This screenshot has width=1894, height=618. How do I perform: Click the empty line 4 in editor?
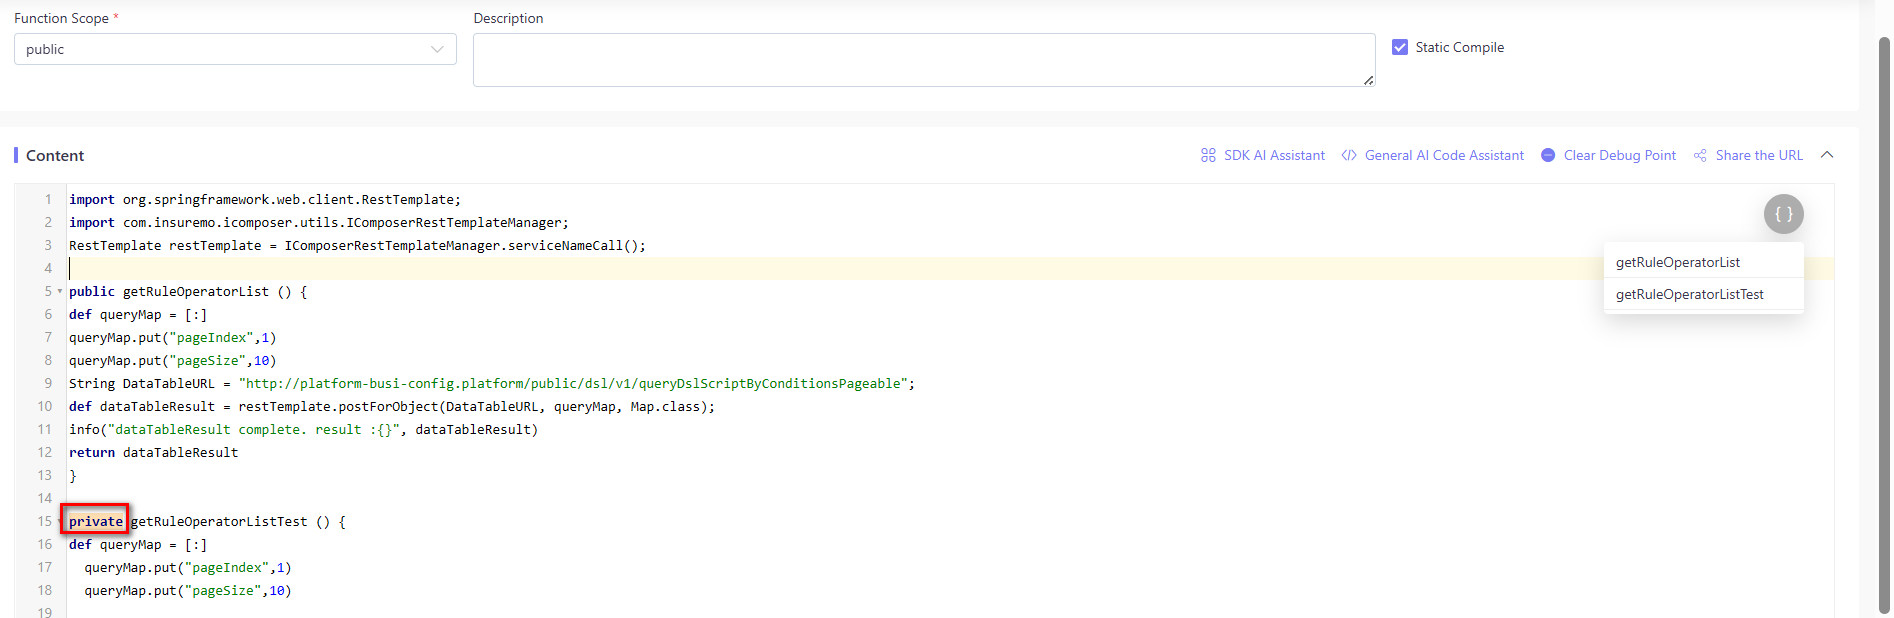(950, 269)
